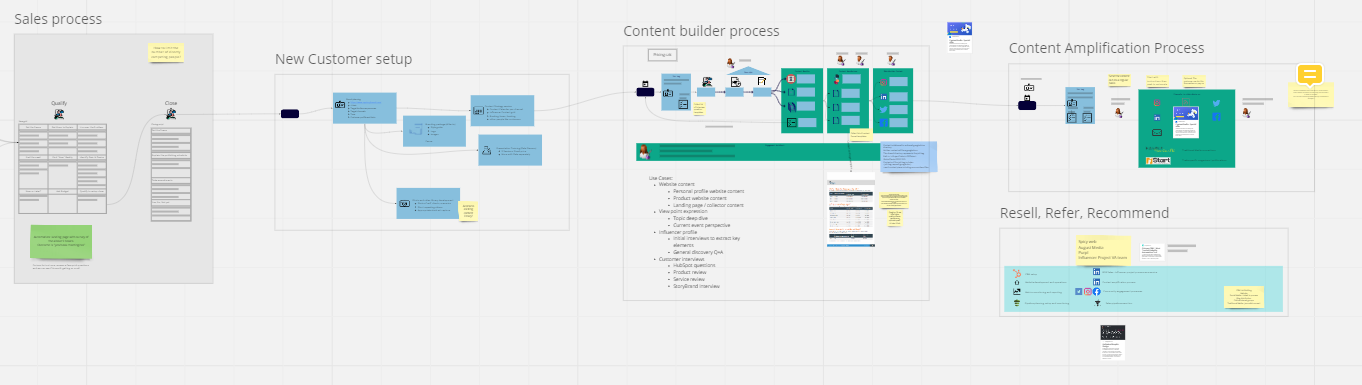Select the bottom blue card in New Customer setup

point(428,203)
